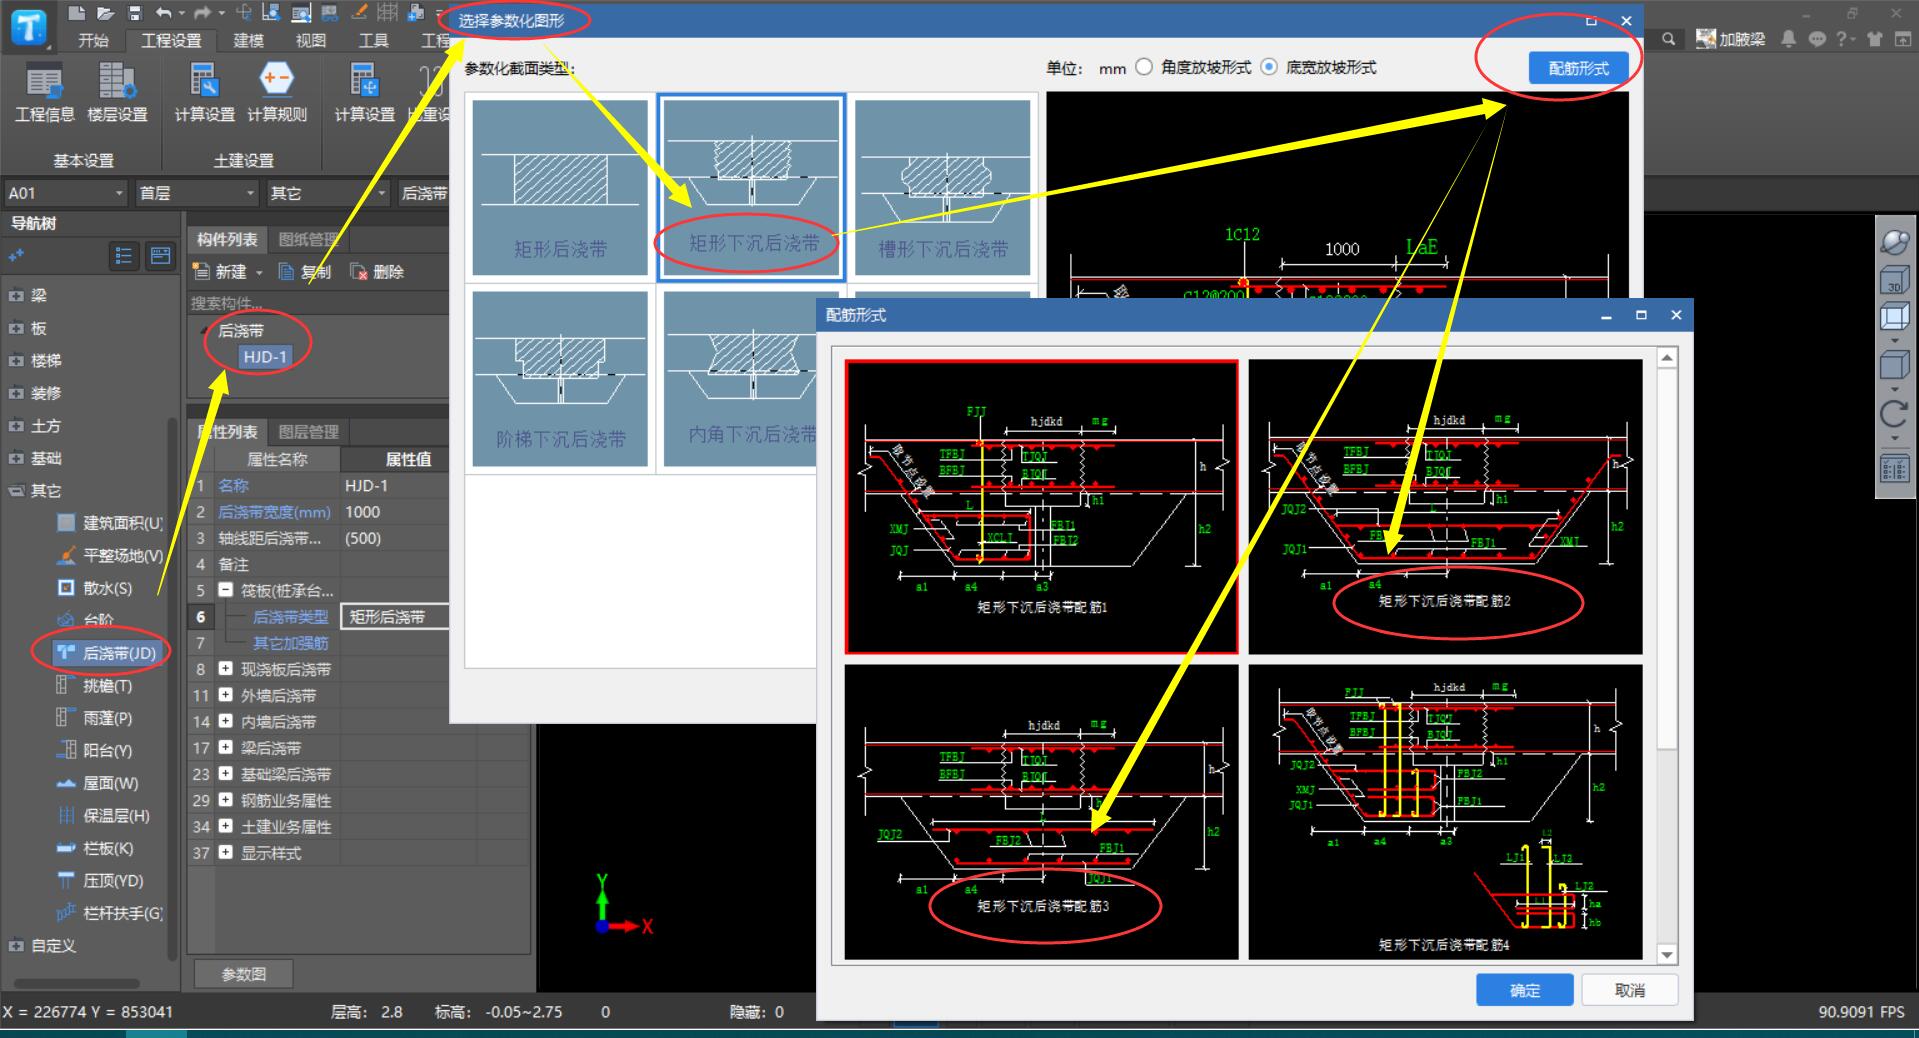Collapse 筏板(桩承台) property group
The width and height of the screenshot is (1919, 1038).
[225, 590]
